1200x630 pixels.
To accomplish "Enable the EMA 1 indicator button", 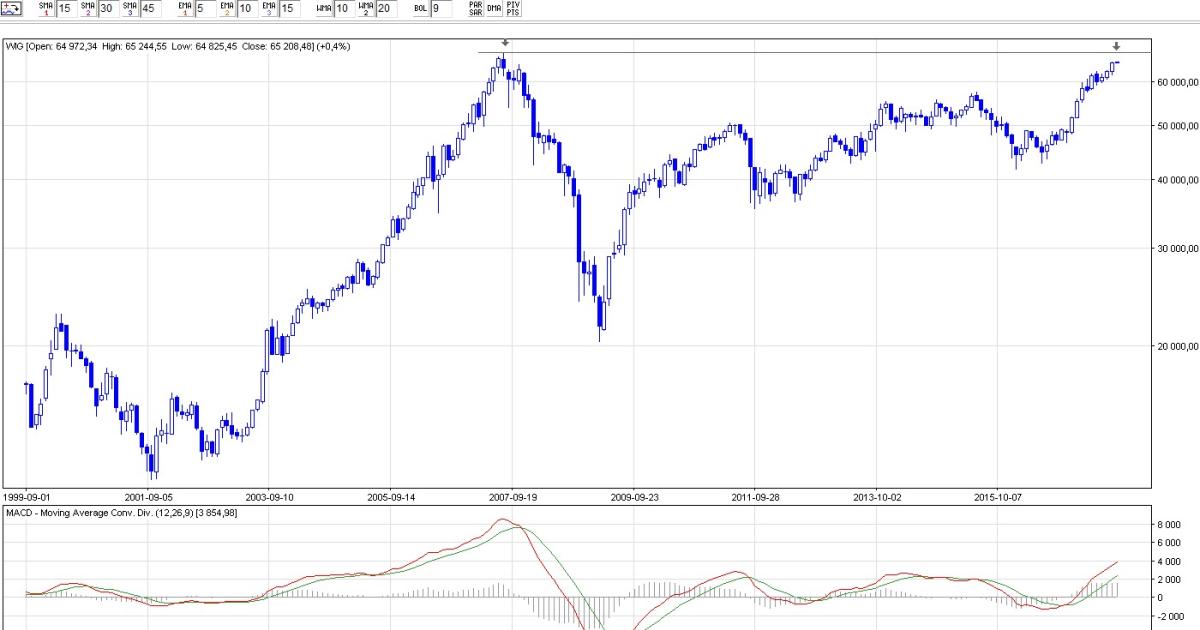I will click(184, 9).
